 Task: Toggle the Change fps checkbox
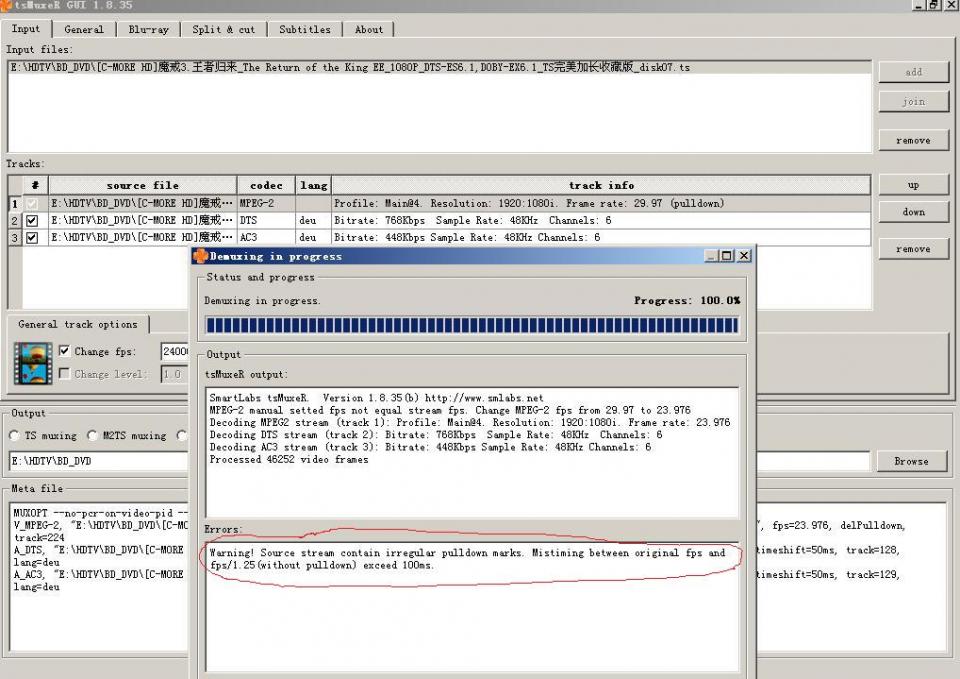(65, 351)
